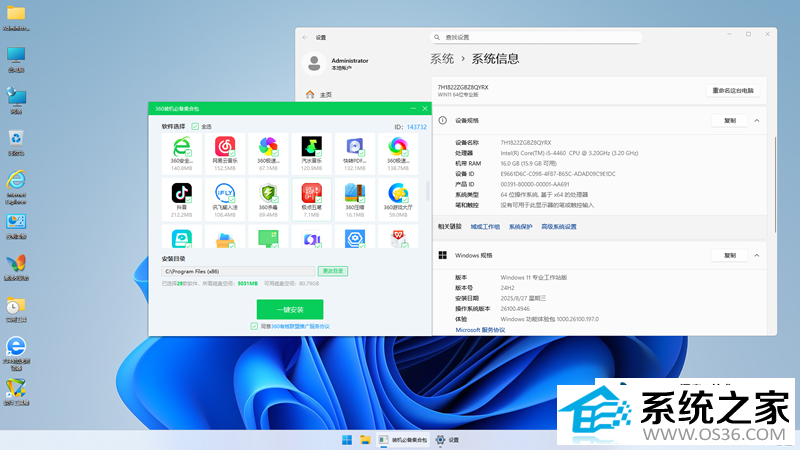Click the 7H1822ZGBZ8QYRX device name heading
This screenshot has height=450, width=800.
tap(463, 87)
